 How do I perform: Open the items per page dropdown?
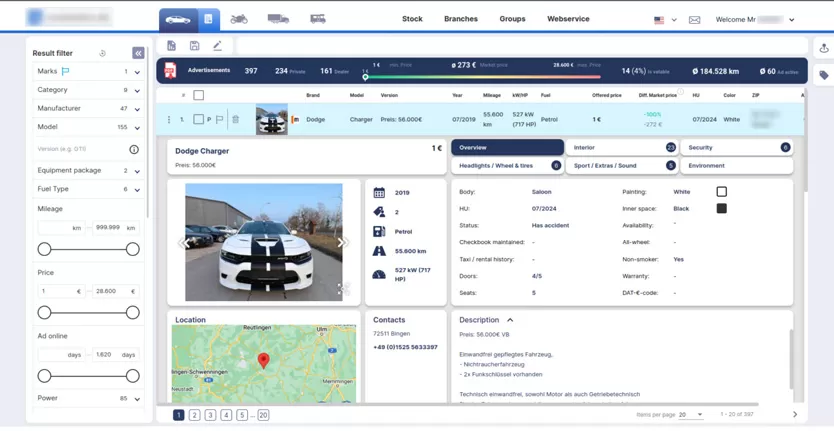coord(691,414)
